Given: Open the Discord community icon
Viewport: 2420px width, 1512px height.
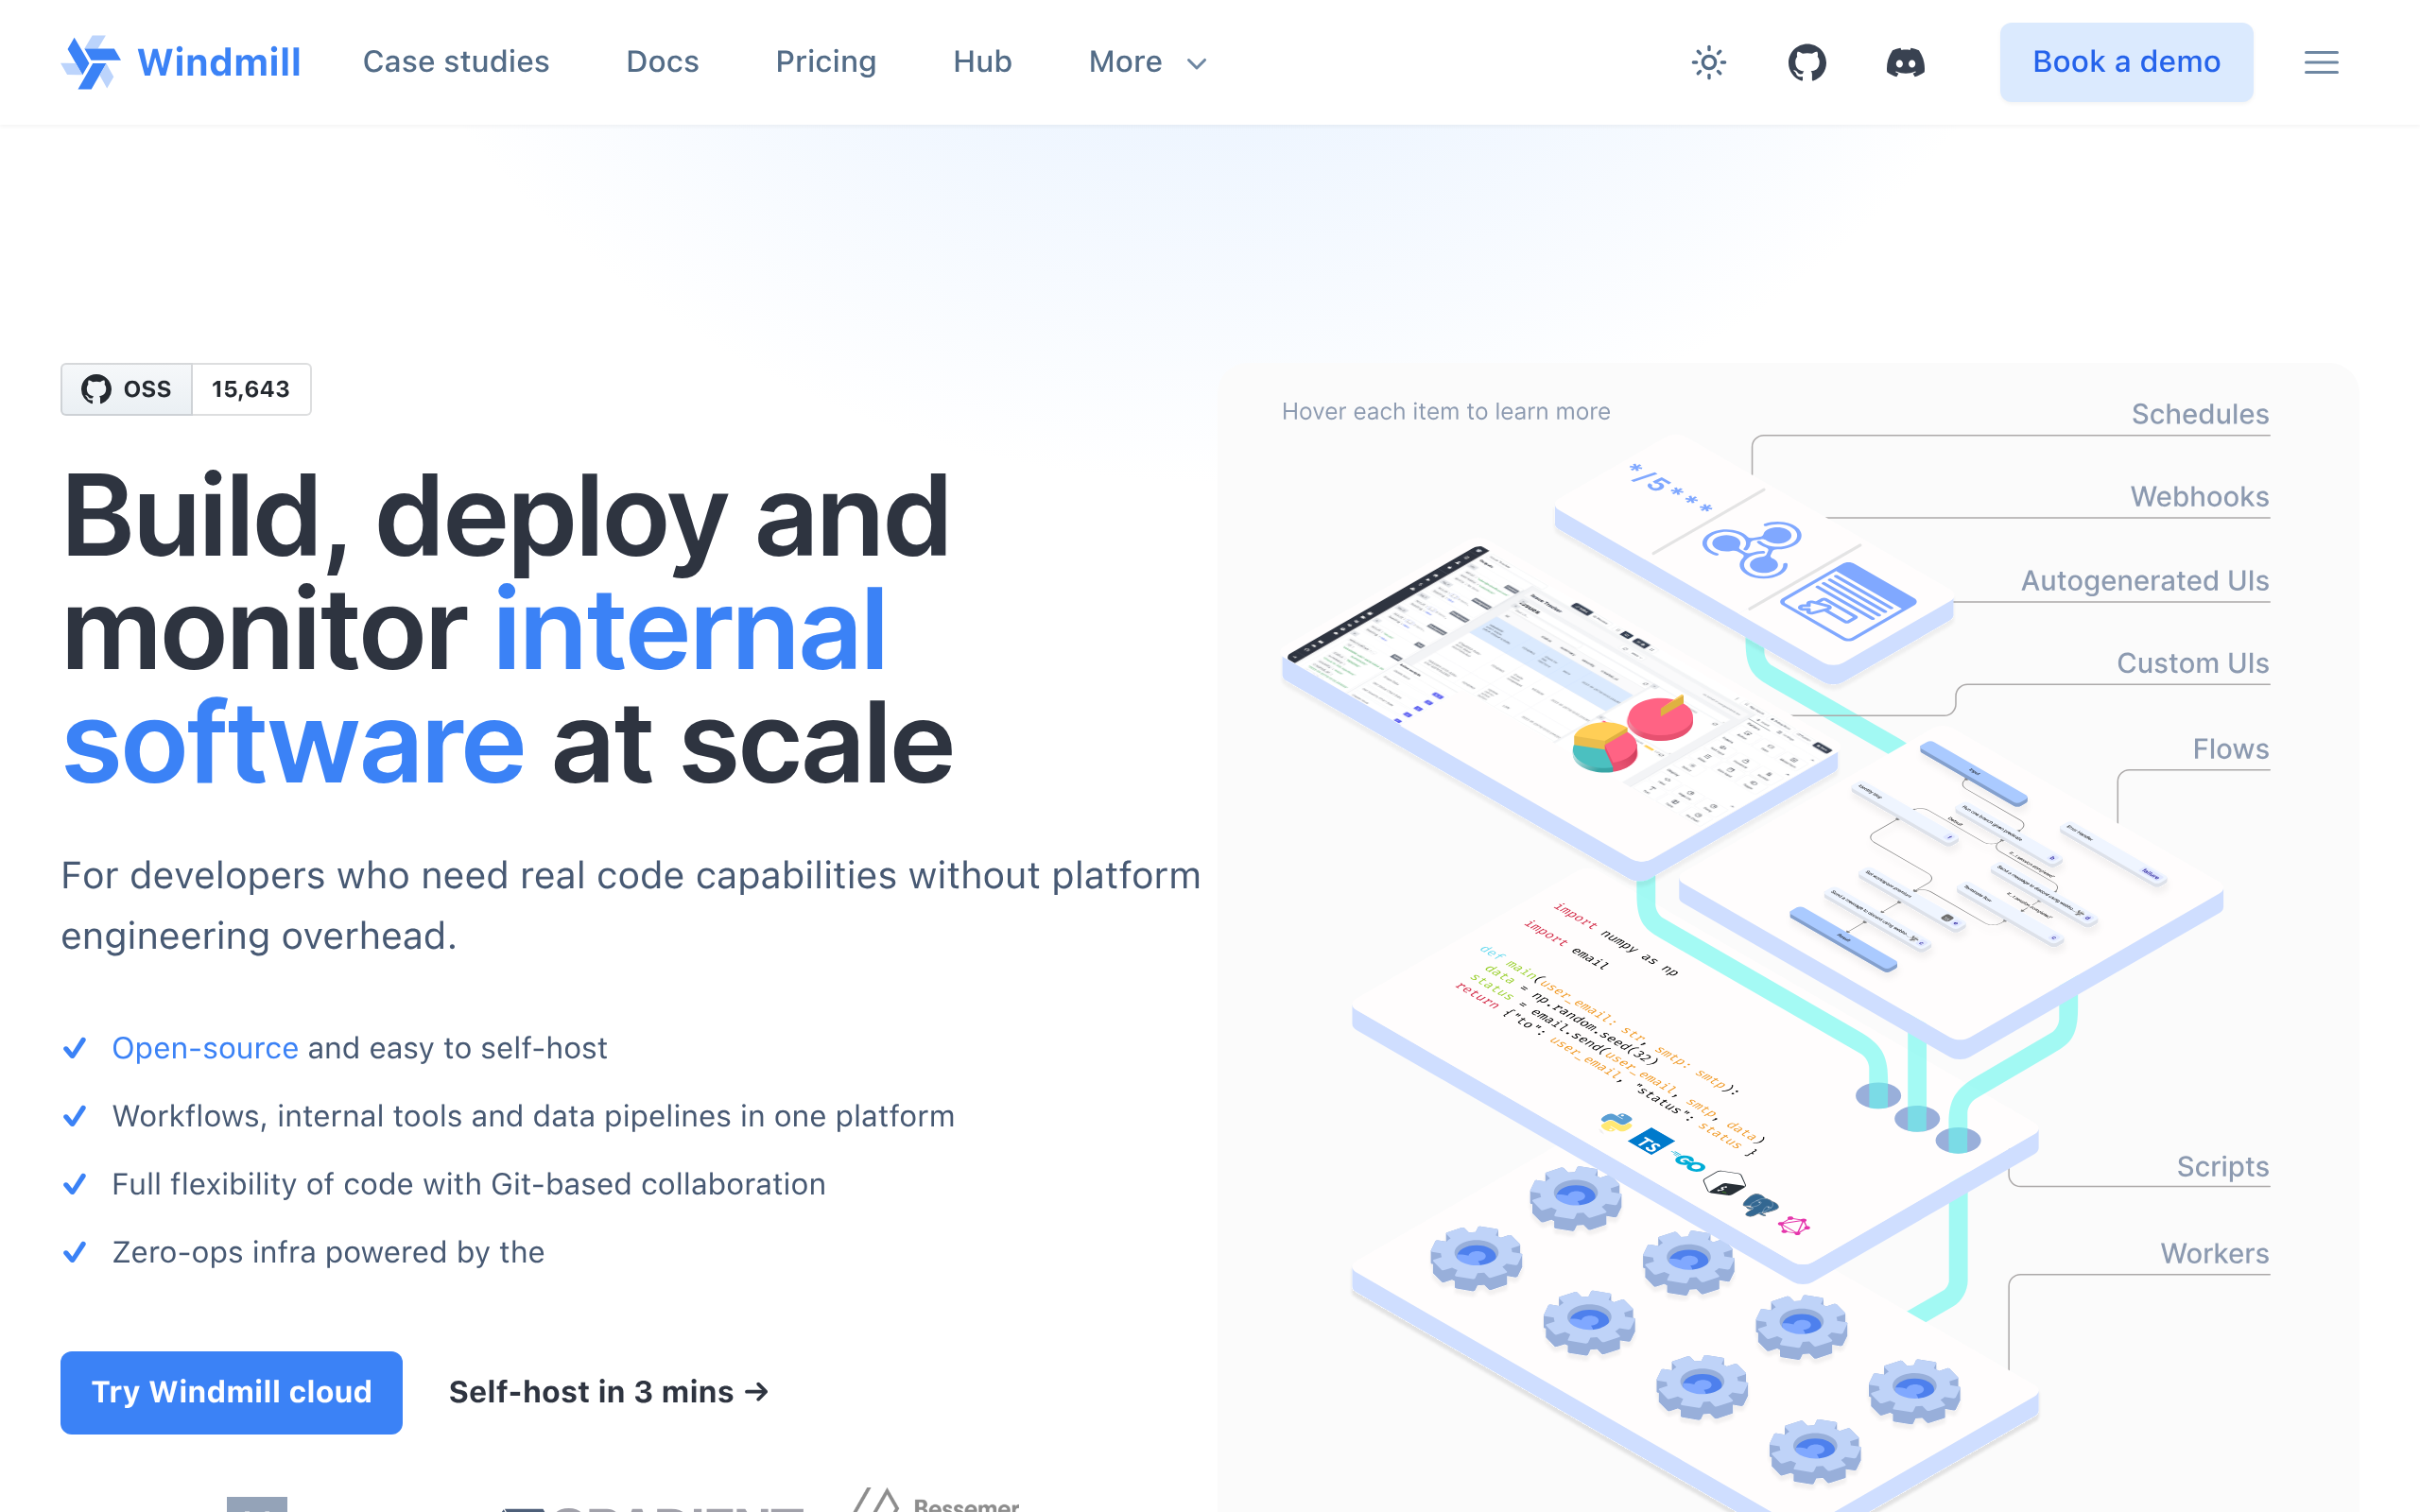Looking at the screenshot, I should click(1904, 62).
